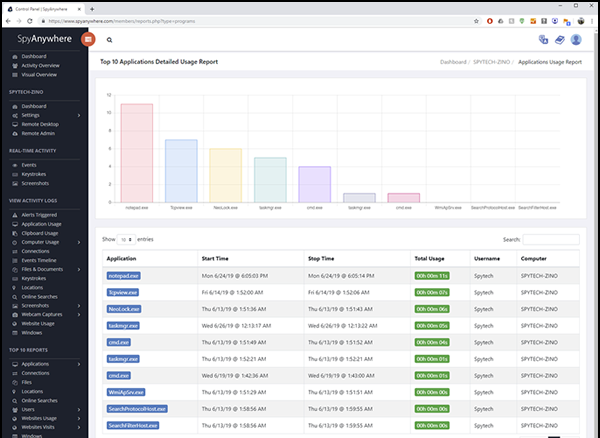
Task: Open a new browser tab with plus
Action: click(92, 9)
